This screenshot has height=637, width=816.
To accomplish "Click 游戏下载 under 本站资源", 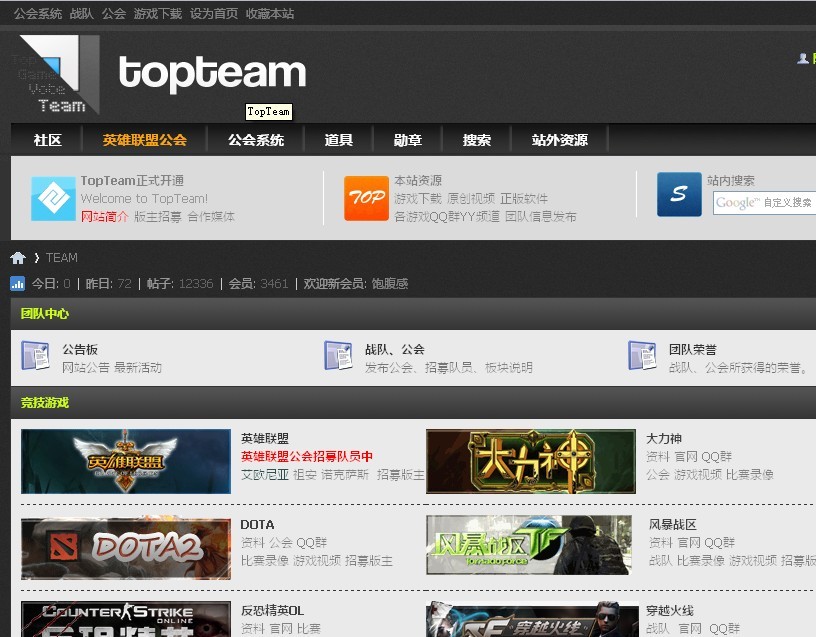I will [x=418, y=199].
